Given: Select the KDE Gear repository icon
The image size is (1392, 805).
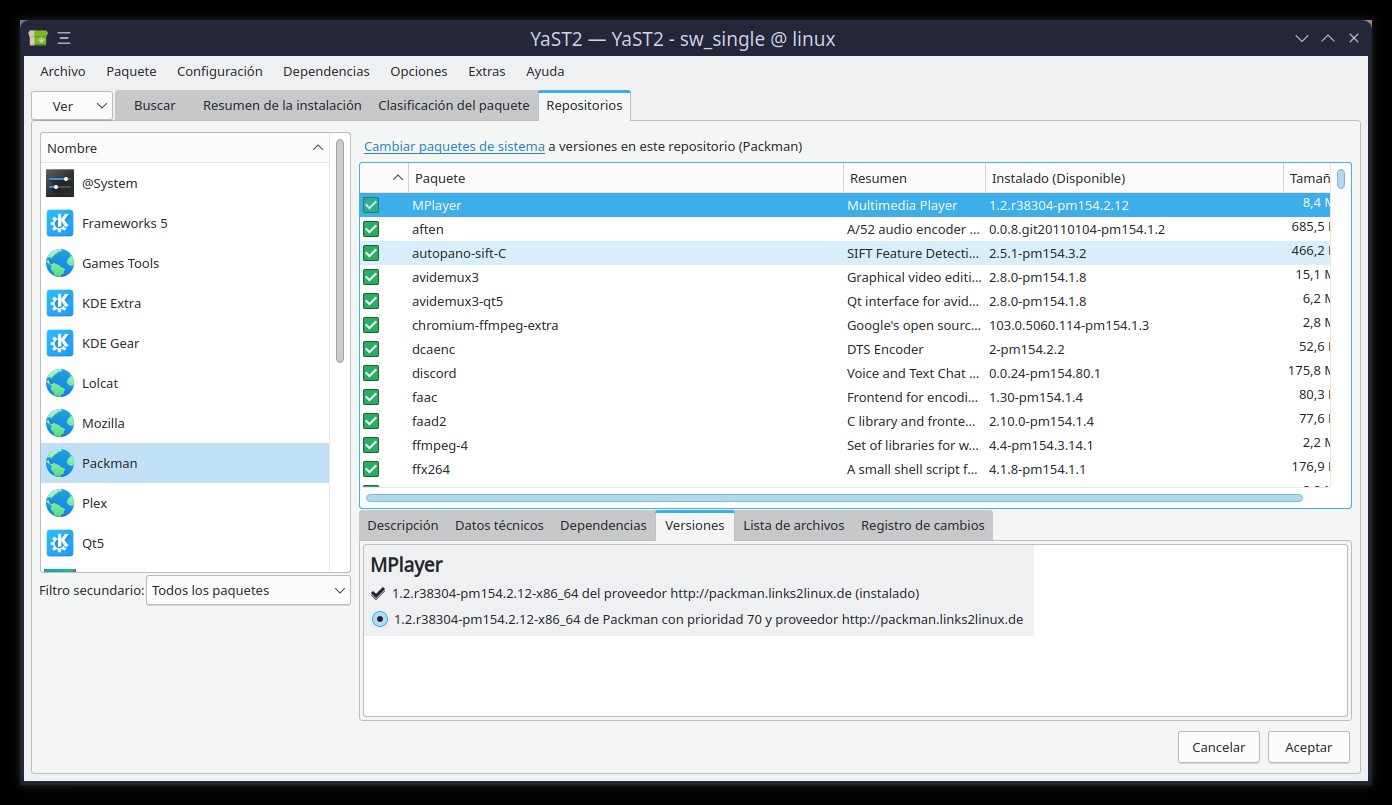Looking at the screenshot, I should [60, 343].
